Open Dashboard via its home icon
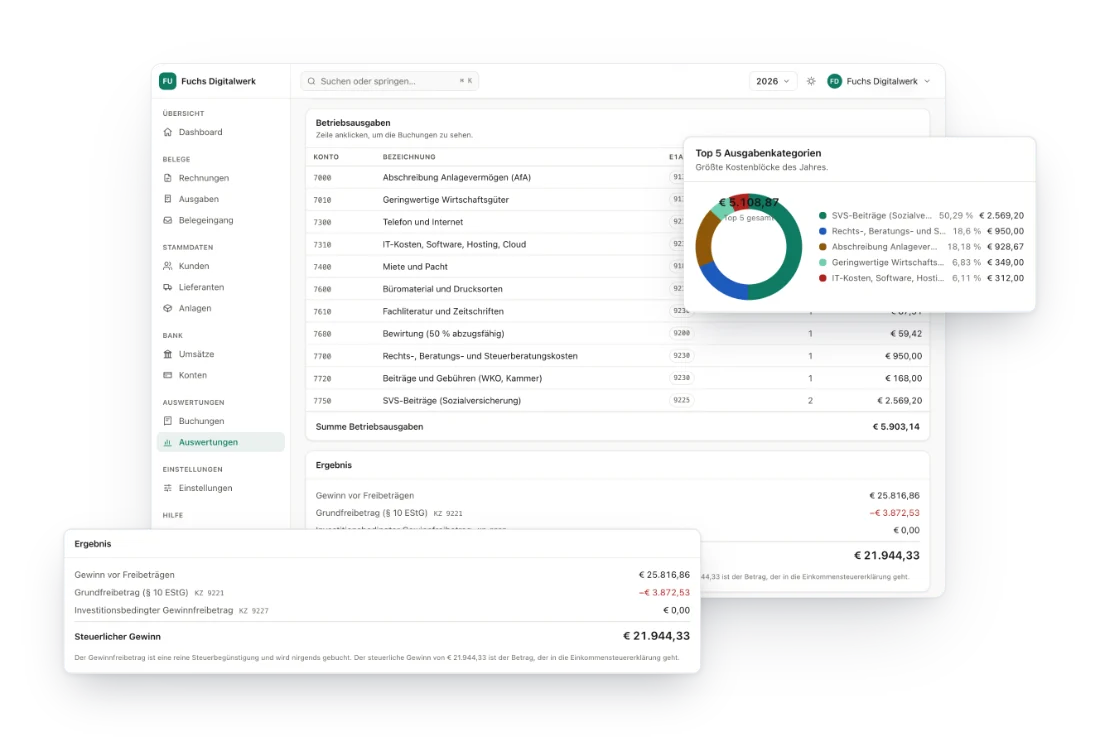Viewport: 1100px width, 737px height. [x=168, y=132]
